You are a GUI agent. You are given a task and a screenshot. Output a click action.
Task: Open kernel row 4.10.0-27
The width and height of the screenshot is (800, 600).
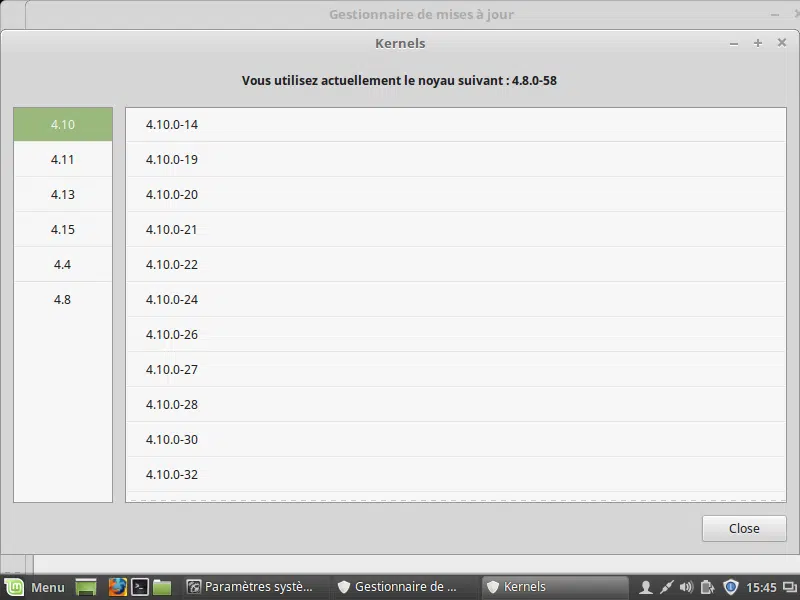point(456,369)
